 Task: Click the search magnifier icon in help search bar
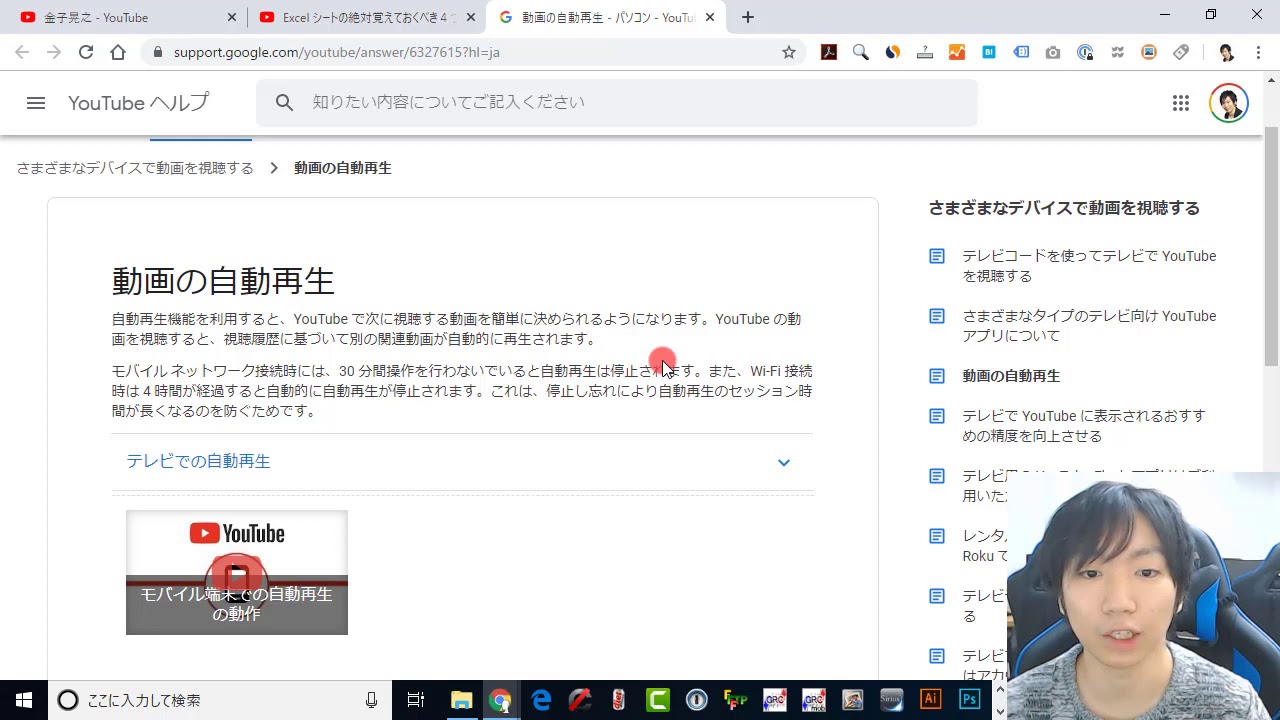point(284,102)
